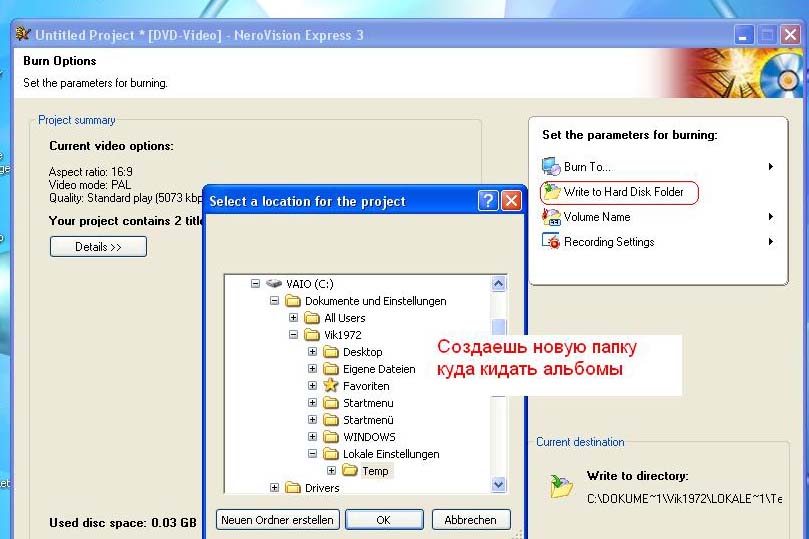Expand the All Users folder node
Viewport: 809px width, 539px height.
[294, 318]
